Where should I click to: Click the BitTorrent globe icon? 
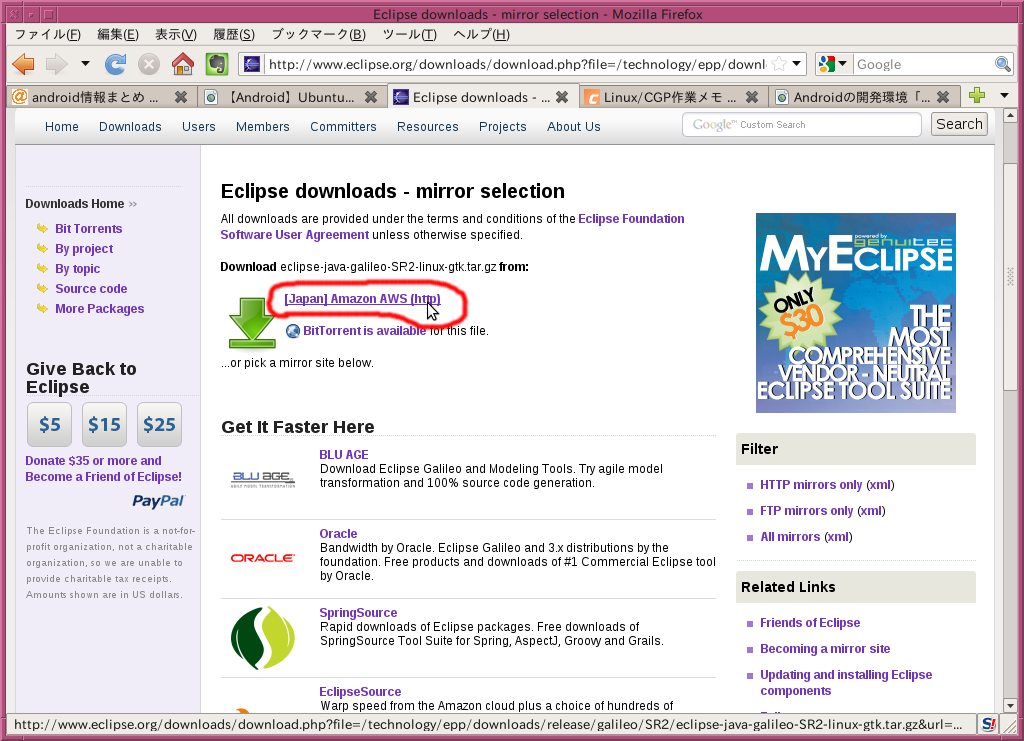(x=293, y=331)
